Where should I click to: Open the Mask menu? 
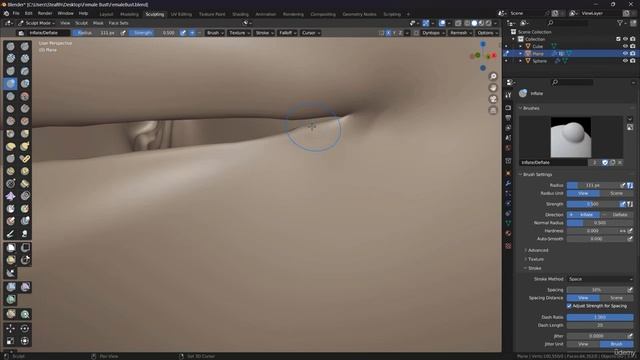98,23
